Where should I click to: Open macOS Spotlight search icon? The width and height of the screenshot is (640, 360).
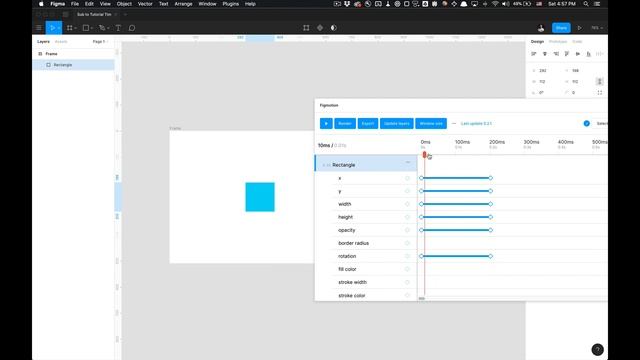tap(586, 4)
